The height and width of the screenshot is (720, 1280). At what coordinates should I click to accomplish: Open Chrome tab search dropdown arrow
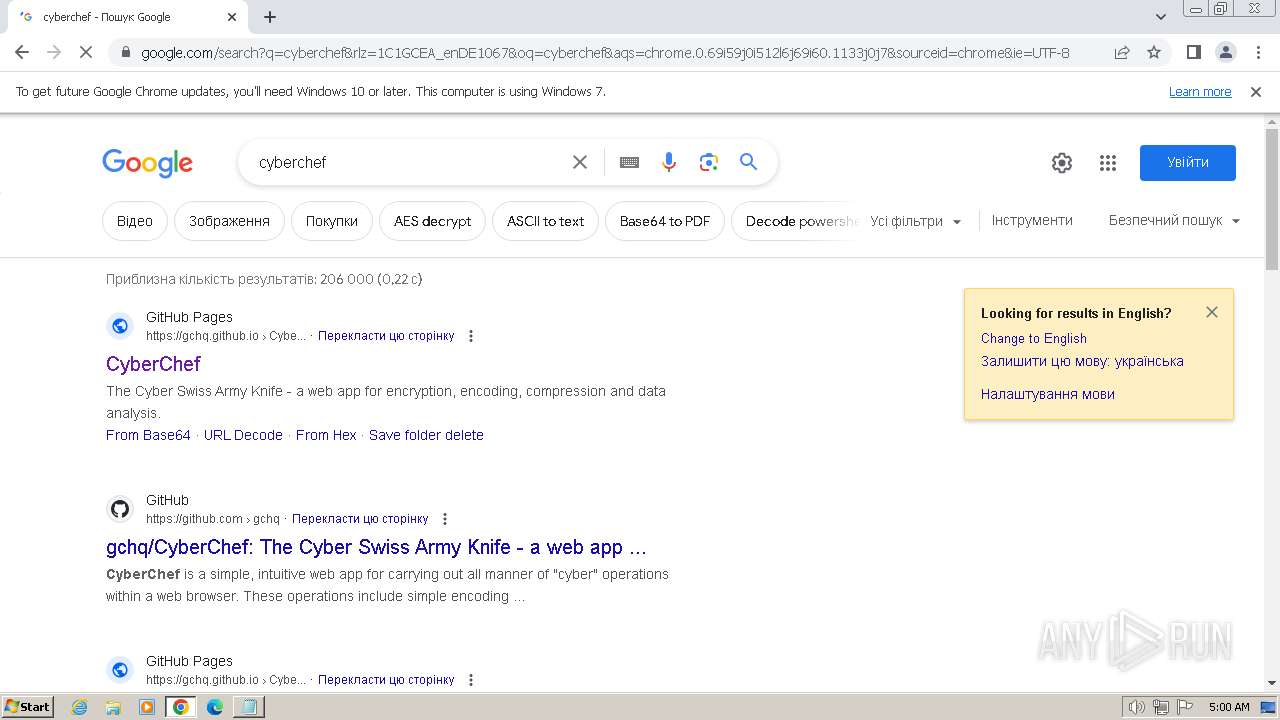[1161, 17]
